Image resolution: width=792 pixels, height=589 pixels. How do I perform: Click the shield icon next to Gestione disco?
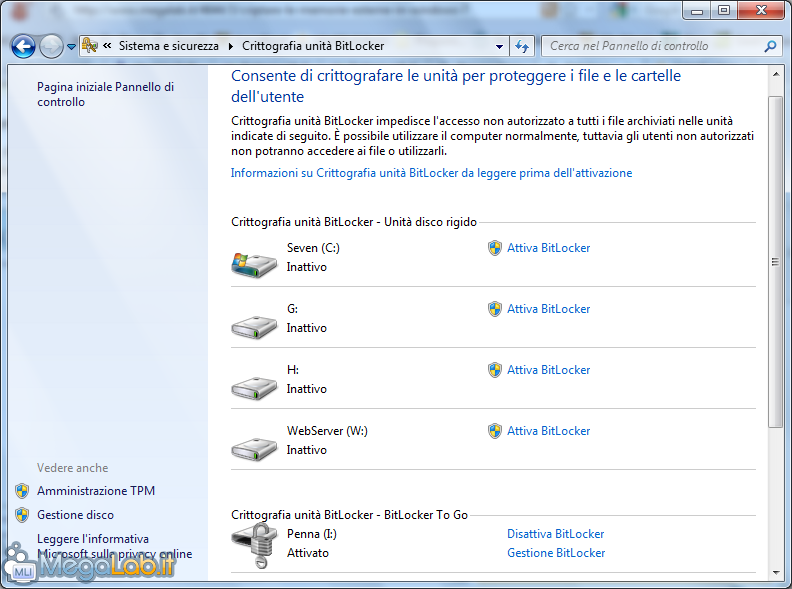click(22, 515)
